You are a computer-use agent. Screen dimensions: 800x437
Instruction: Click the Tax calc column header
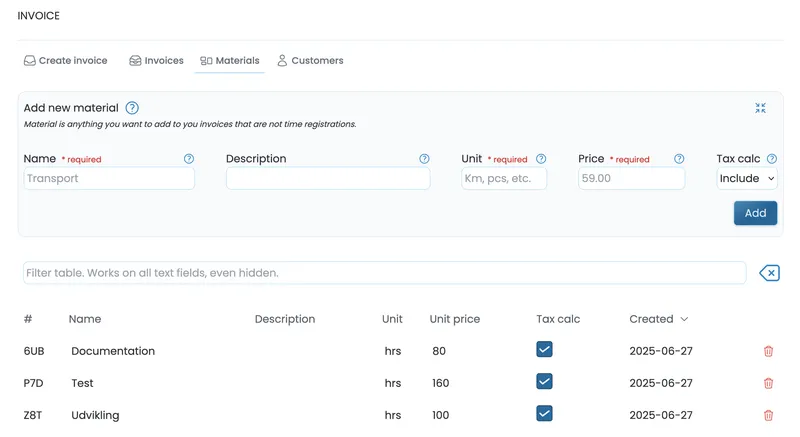click(x=558, y=319)
